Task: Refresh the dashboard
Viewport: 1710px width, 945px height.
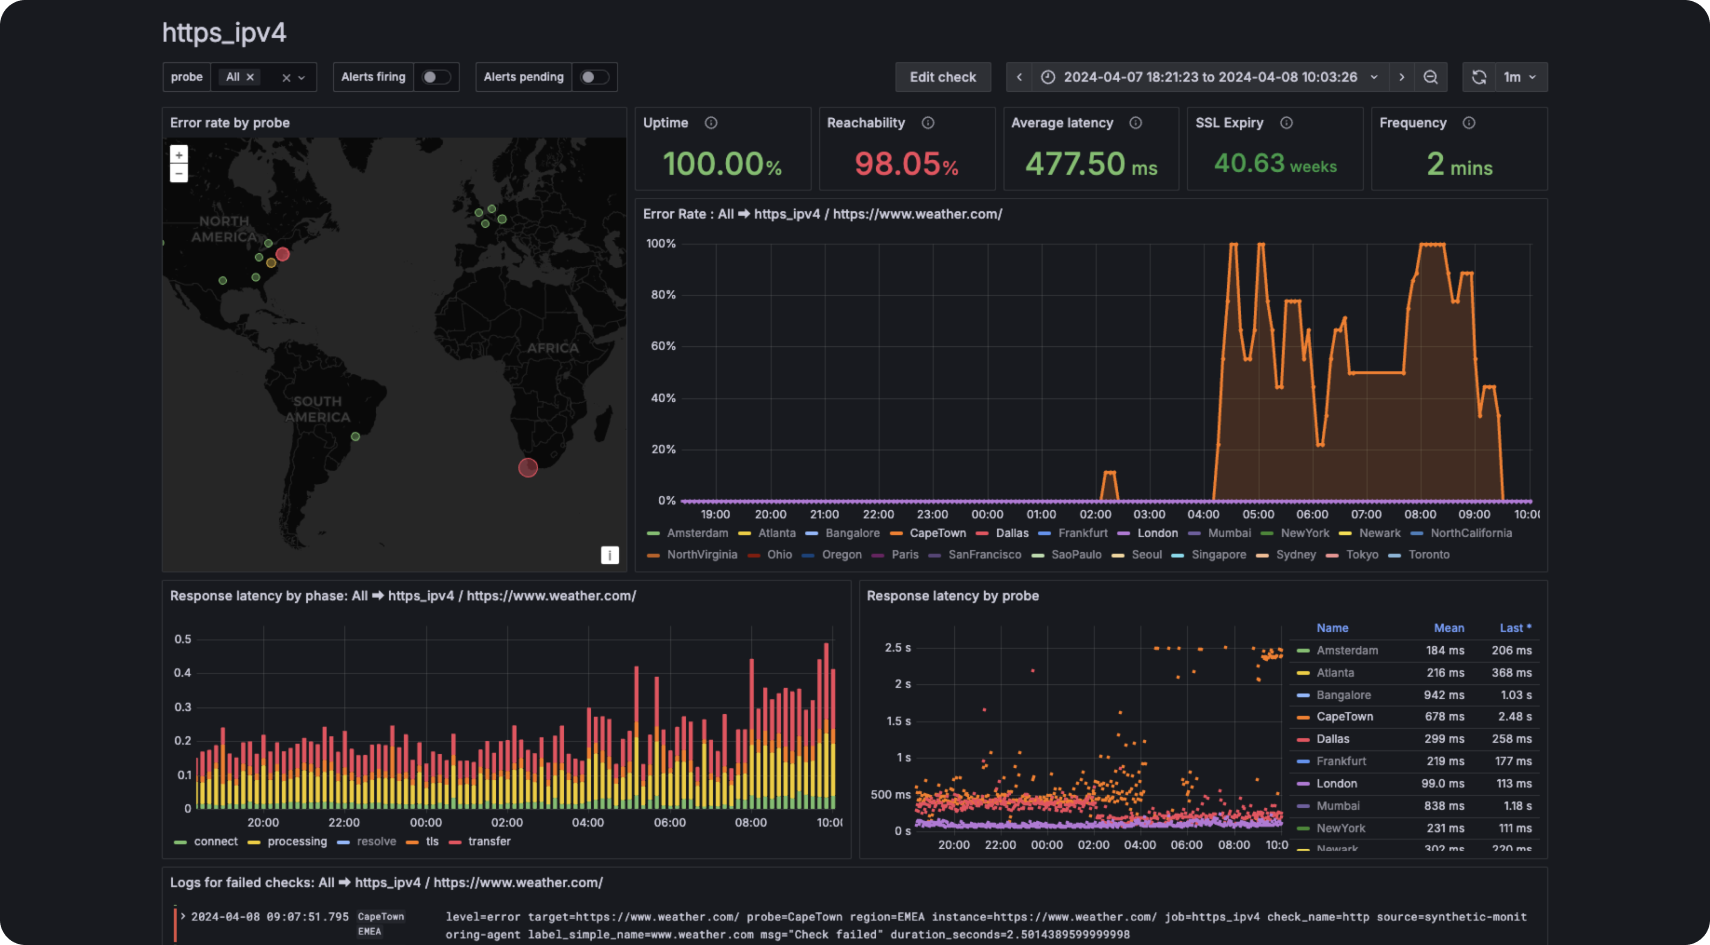Action: click(1479, 77)
